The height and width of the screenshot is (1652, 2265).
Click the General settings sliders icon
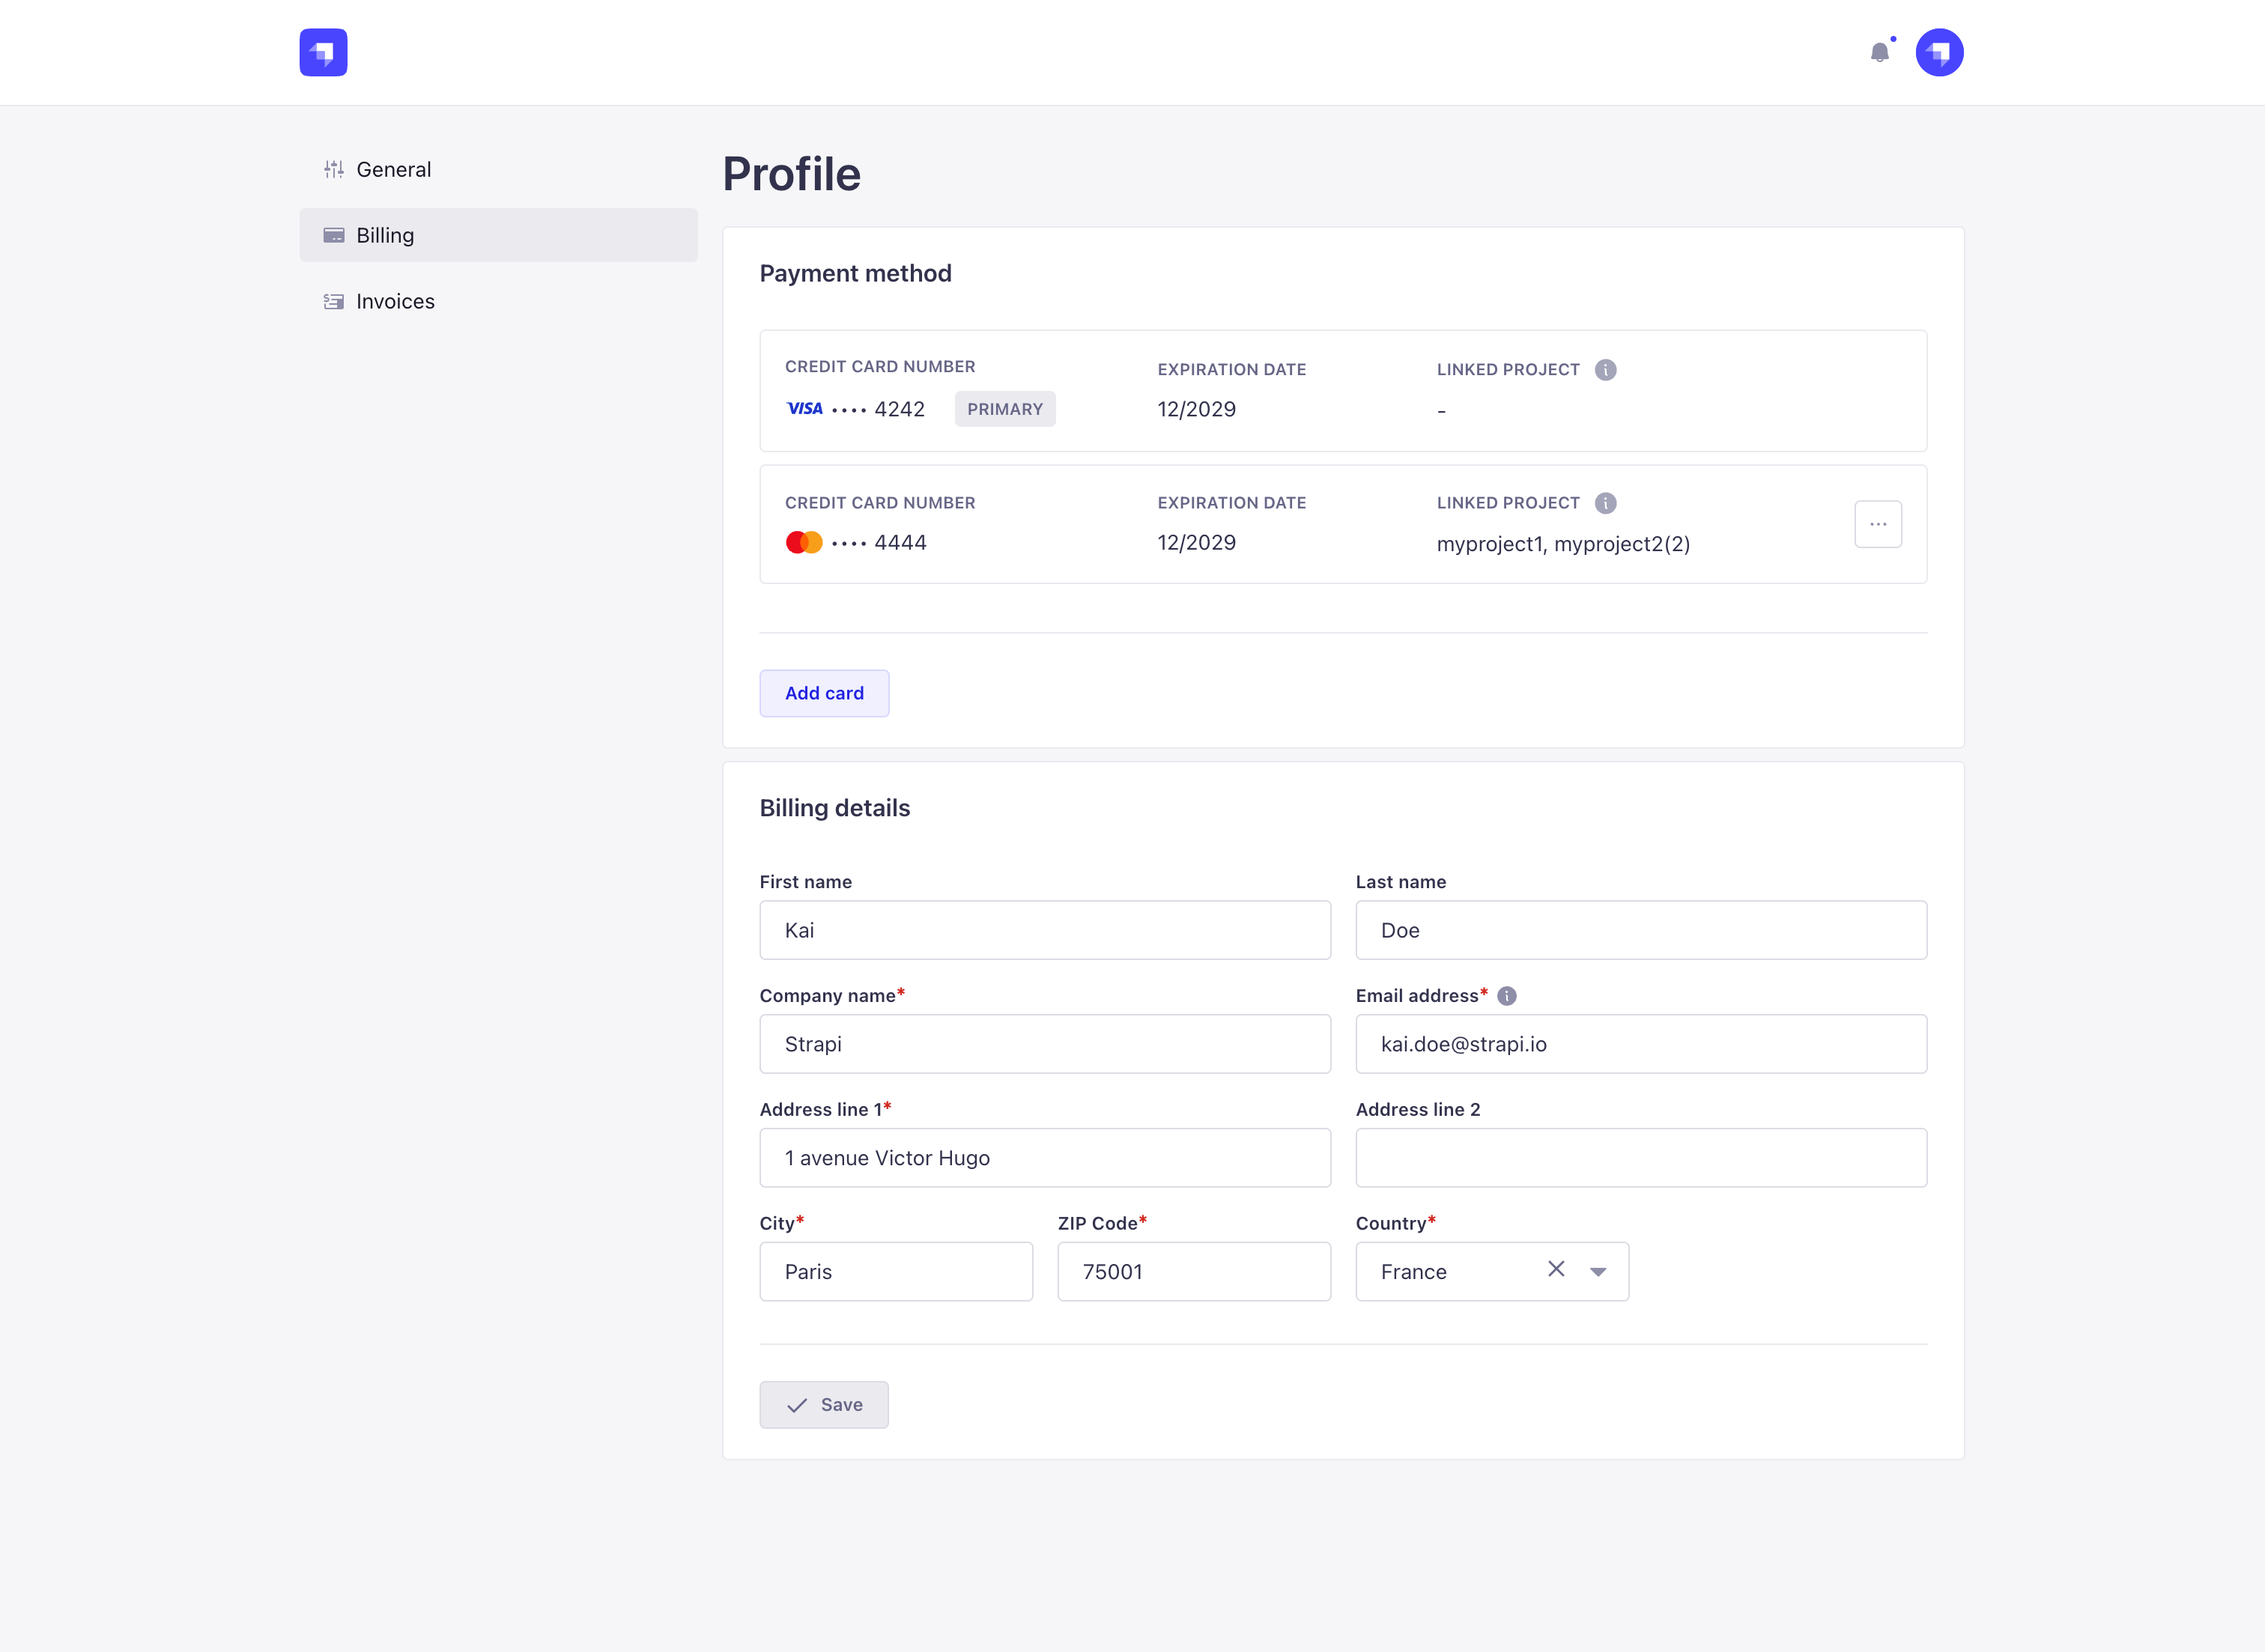point(333,169)
